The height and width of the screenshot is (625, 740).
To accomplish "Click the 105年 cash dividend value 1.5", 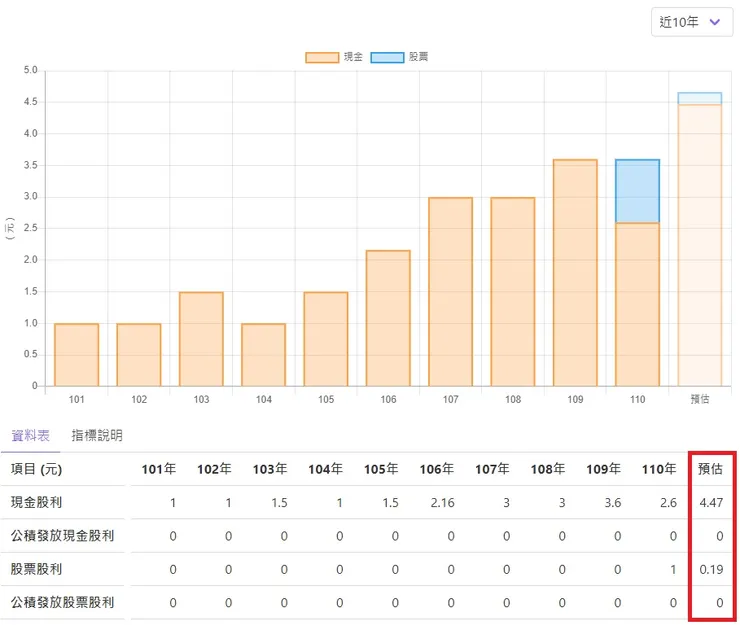I will [x=390, y=503].
